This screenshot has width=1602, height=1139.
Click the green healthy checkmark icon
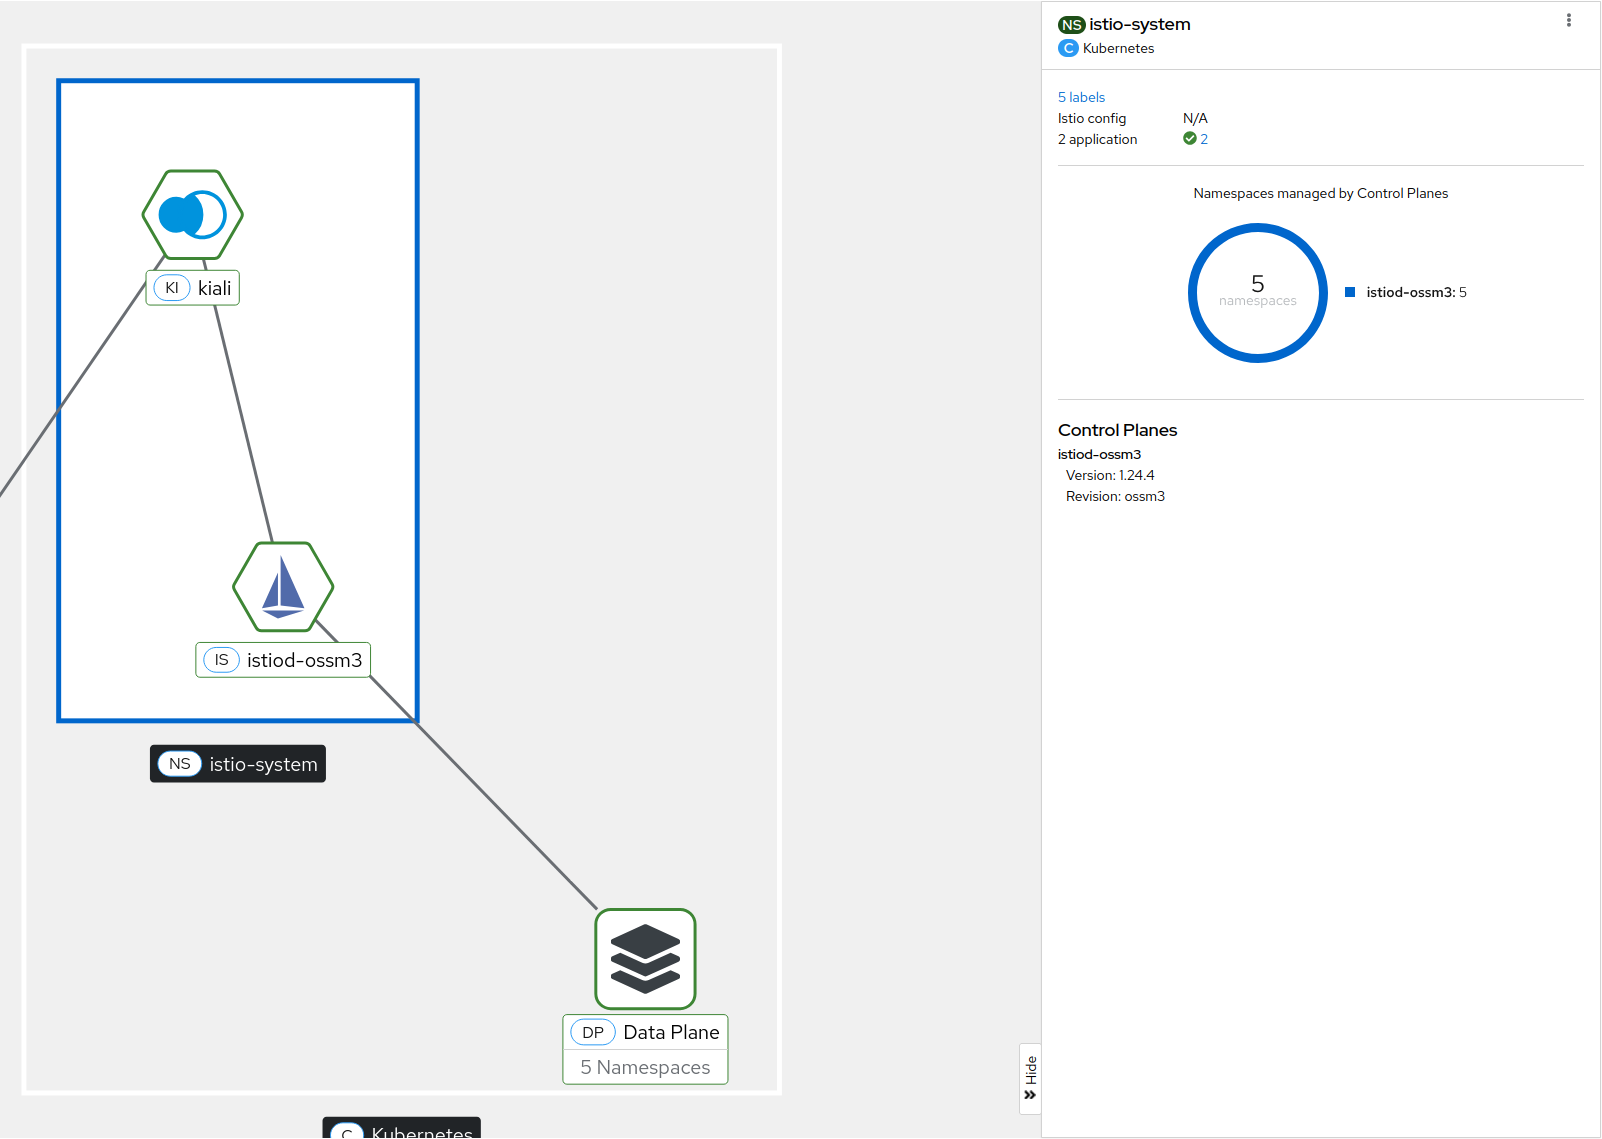pos(1190,139)
